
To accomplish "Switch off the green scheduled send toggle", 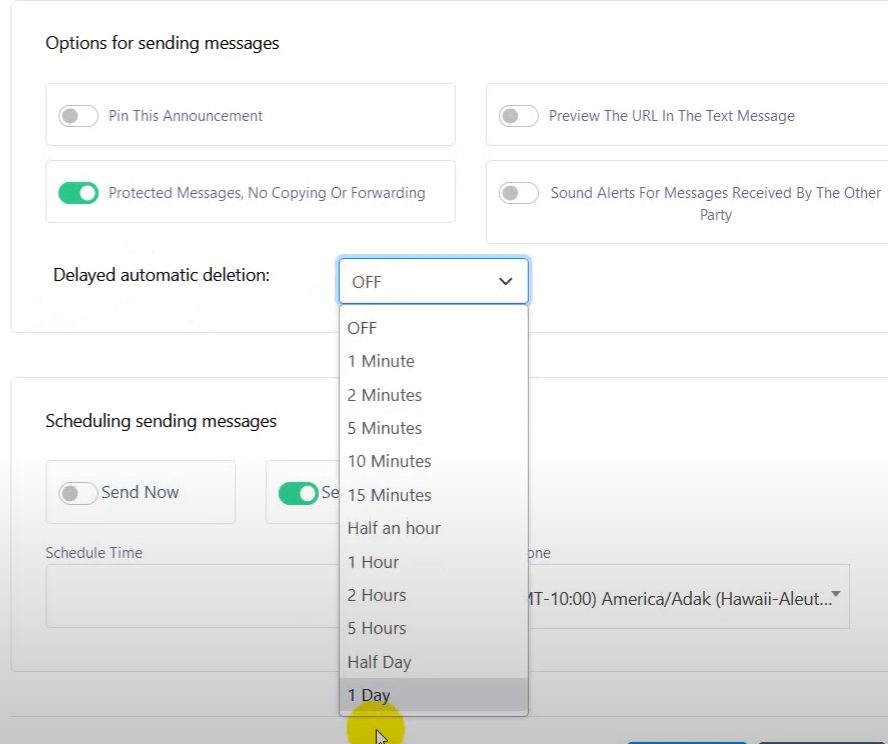I will pyautogui.click(x=298, y=492).
